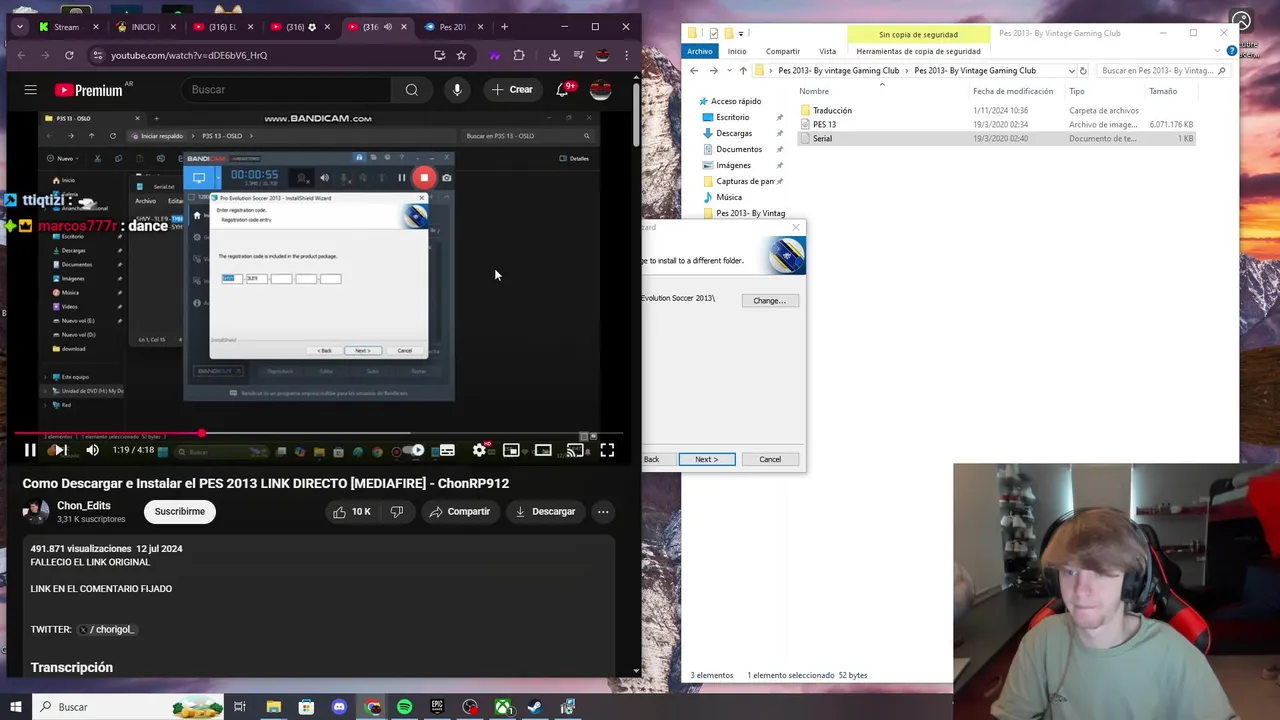1280x720 pixels.
Task: Open a new browser tab
Action: pyautogui.click(x=505, y=27)
